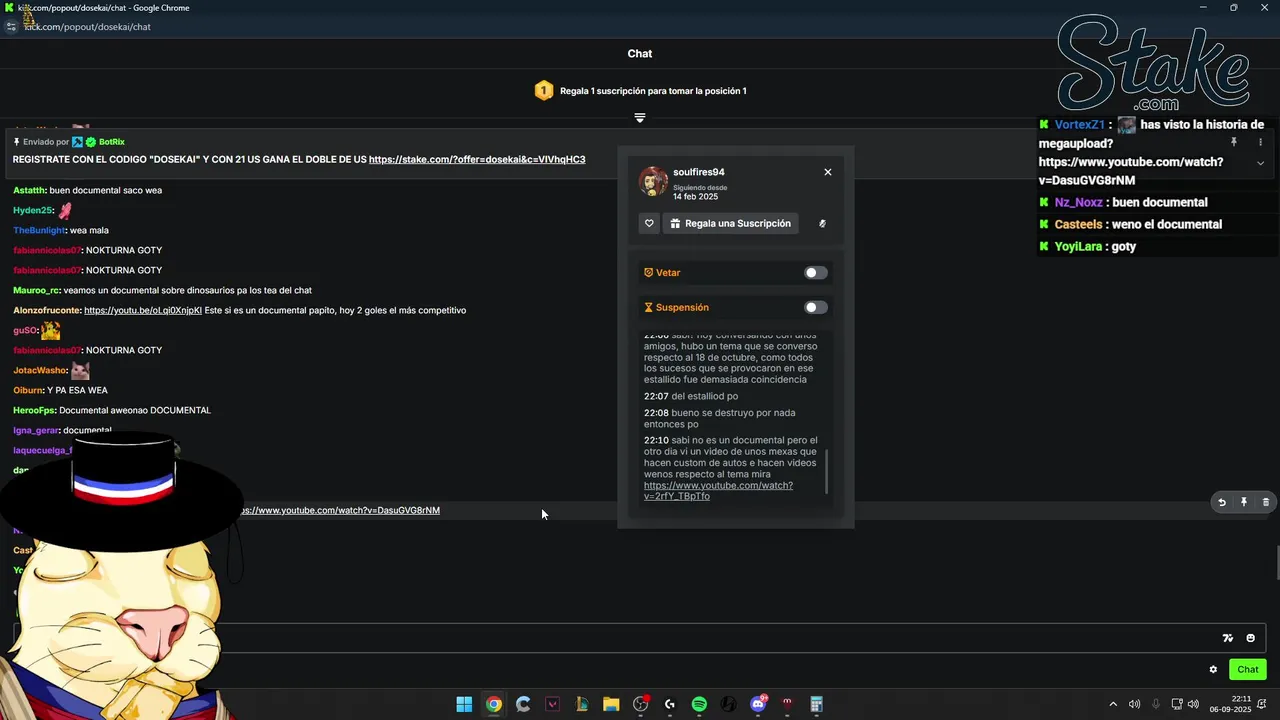
Task: Show hidden system tray icons
Action: click(1113, 704)
